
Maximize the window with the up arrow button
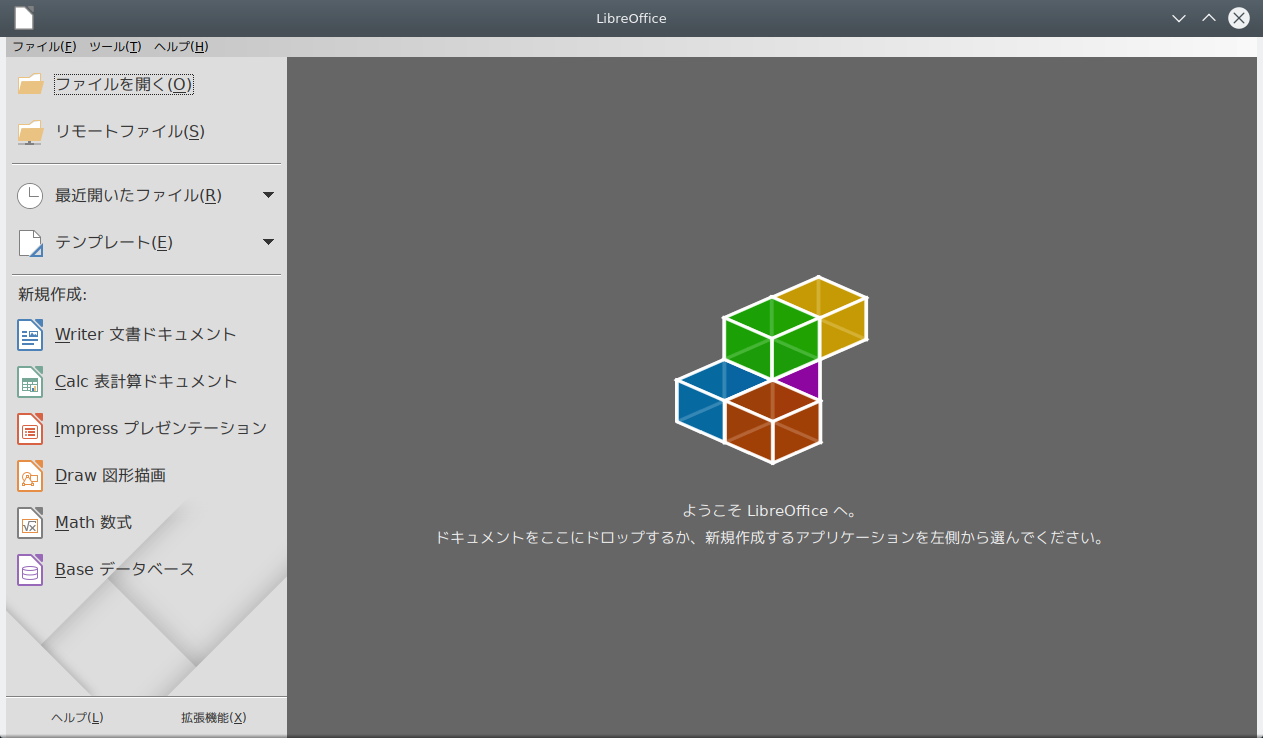tap(1208, 18)
